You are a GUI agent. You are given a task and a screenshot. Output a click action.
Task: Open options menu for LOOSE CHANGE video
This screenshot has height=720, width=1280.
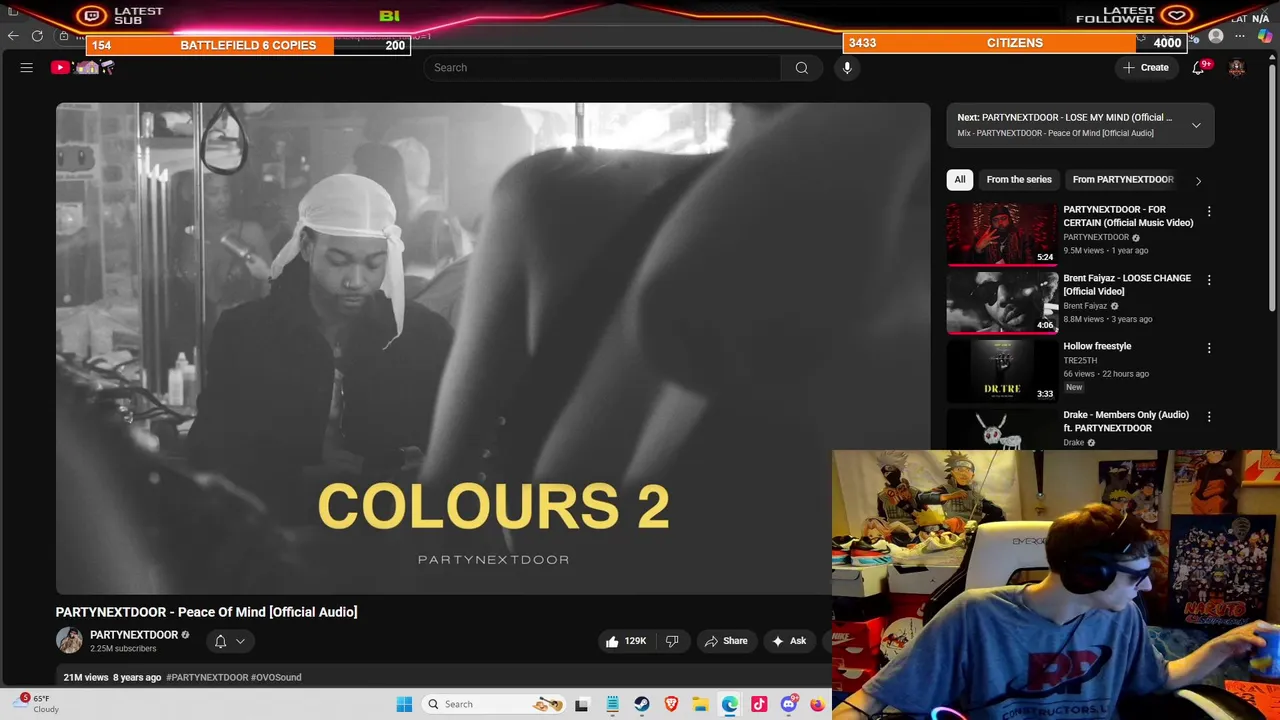pos(1209,280)
